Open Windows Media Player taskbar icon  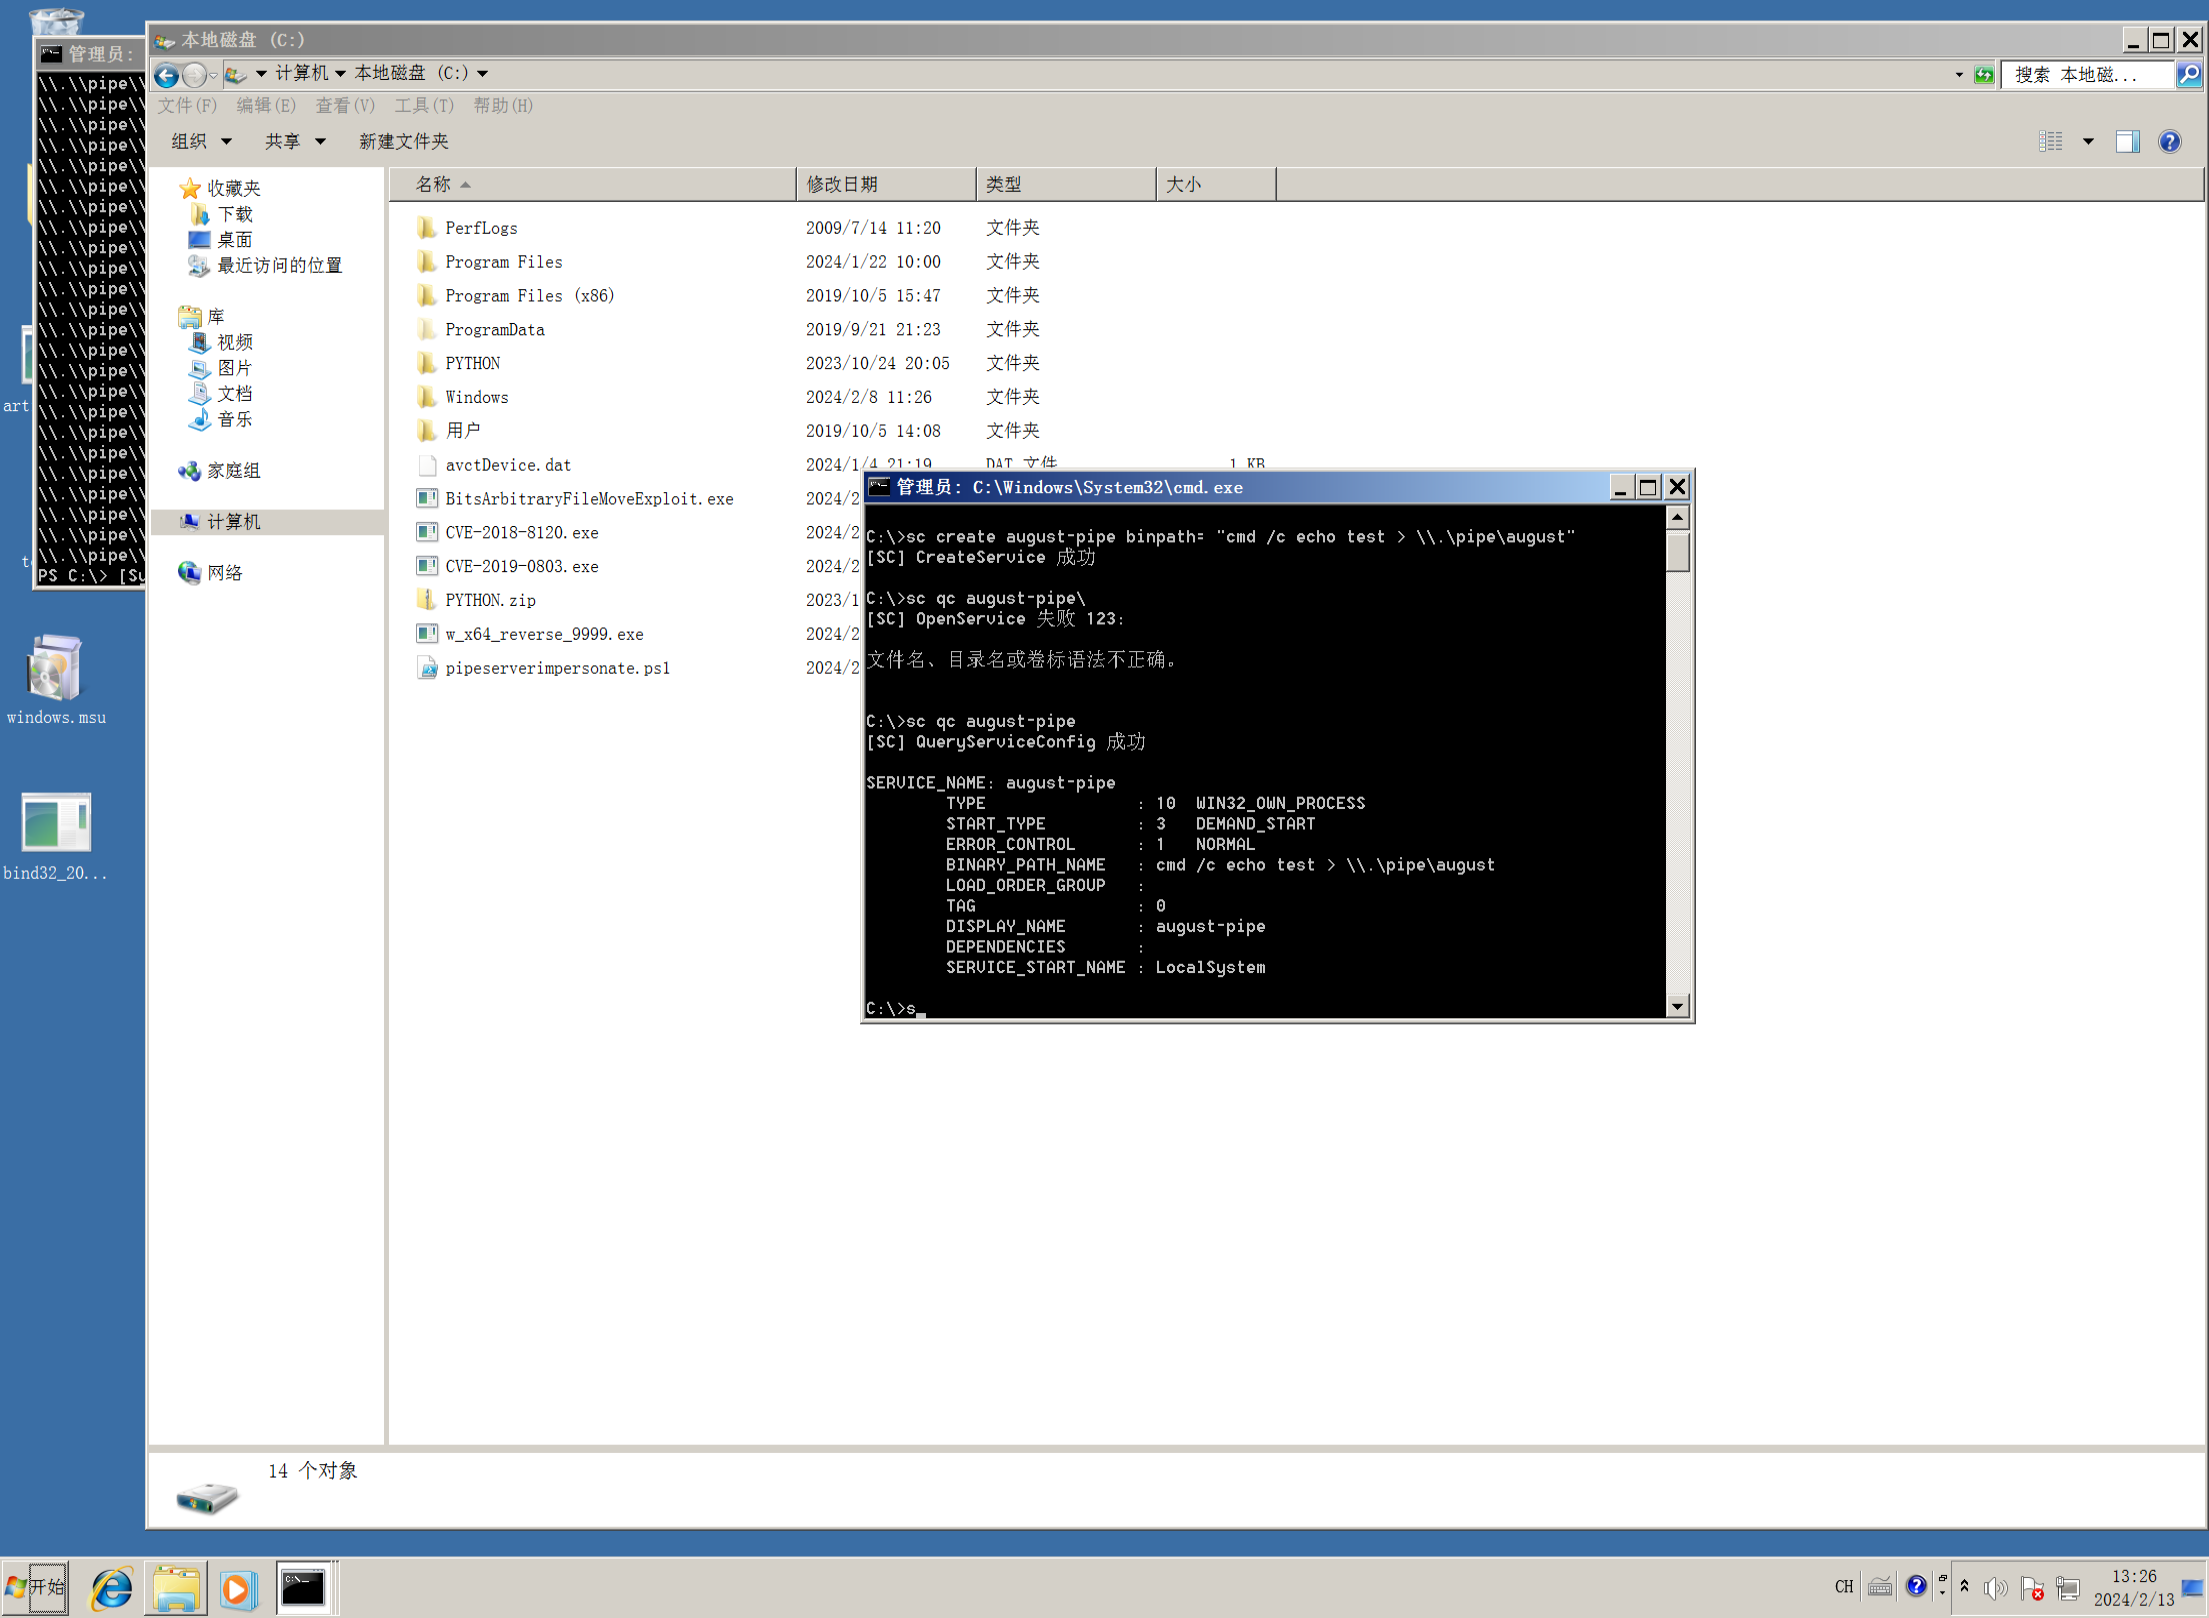point(238,1588)
